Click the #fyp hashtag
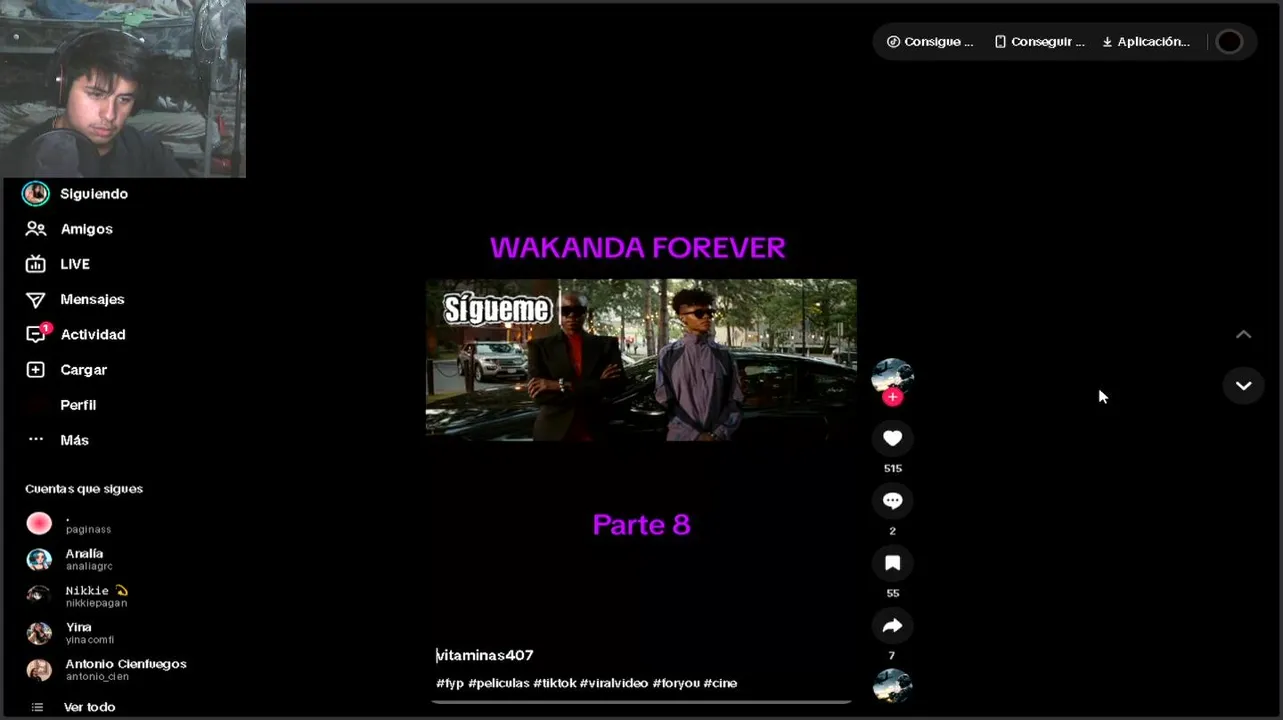The height and width of the screenshot is (720, 1283). (x=450, y=683)
